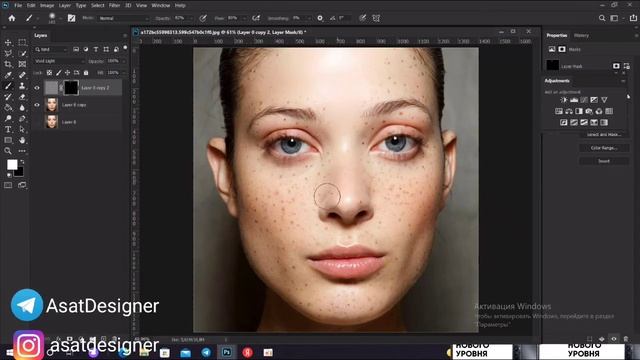Click the Select and Mask button
640x360 pixels.
604,134
